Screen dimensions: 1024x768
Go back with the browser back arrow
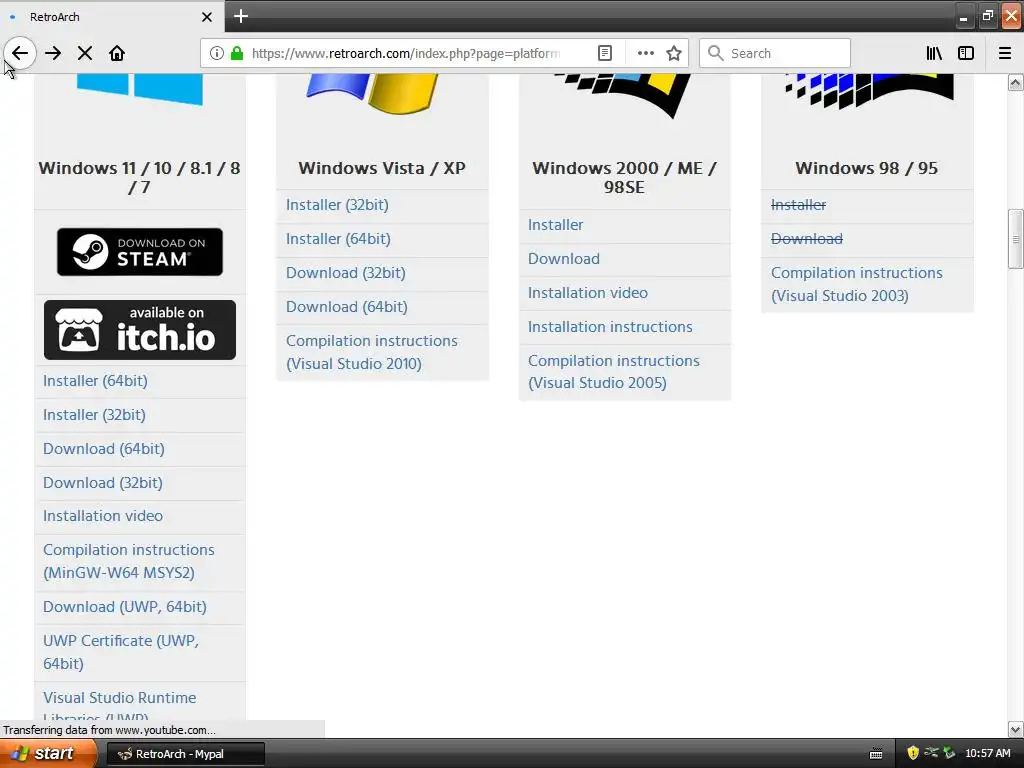pos(20,53)
